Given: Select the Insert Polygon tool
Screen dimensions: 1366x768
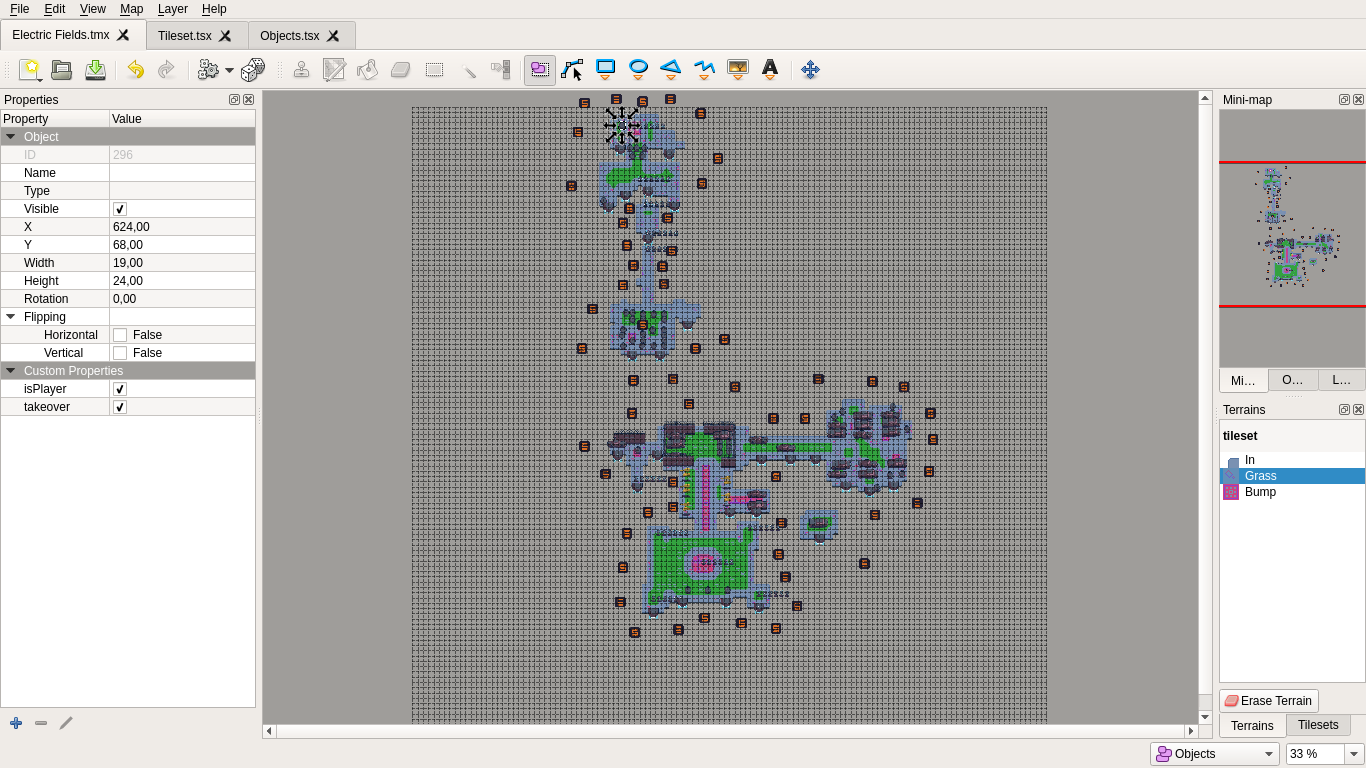Looking at the screenshot, I should (671, 69).
